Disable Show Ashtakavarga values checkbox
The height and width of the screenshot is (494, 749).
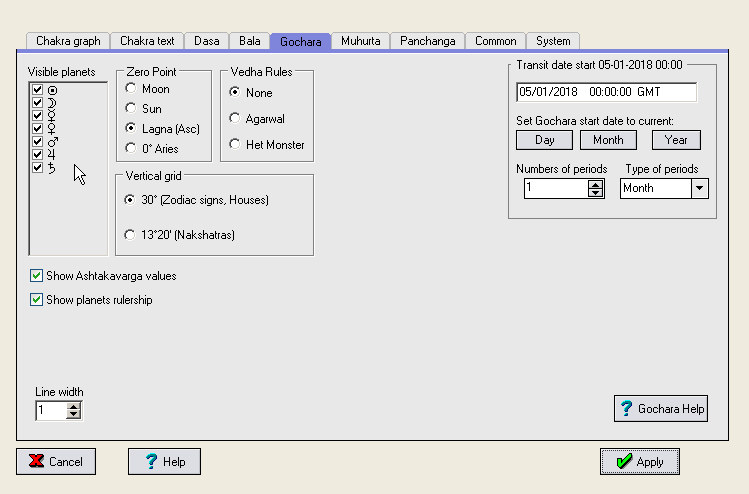(37, 276)
